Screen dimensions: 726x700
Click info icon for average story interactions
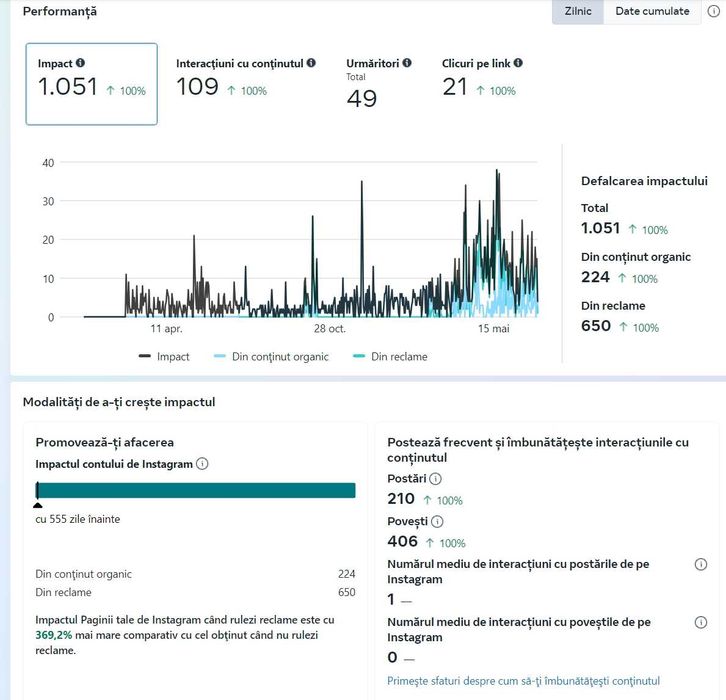tap(701, 622)
